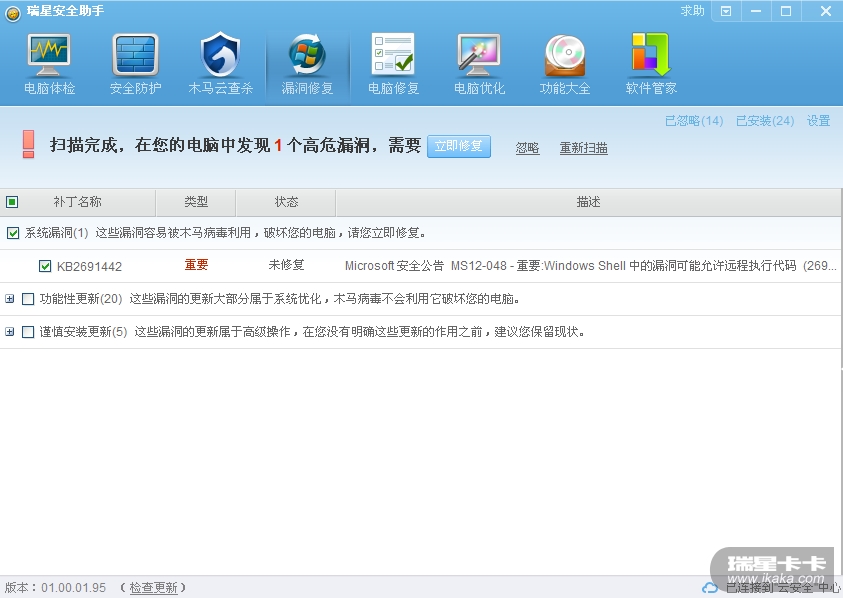Check the 功能性更新(20) group checkbox

[28, 299]
